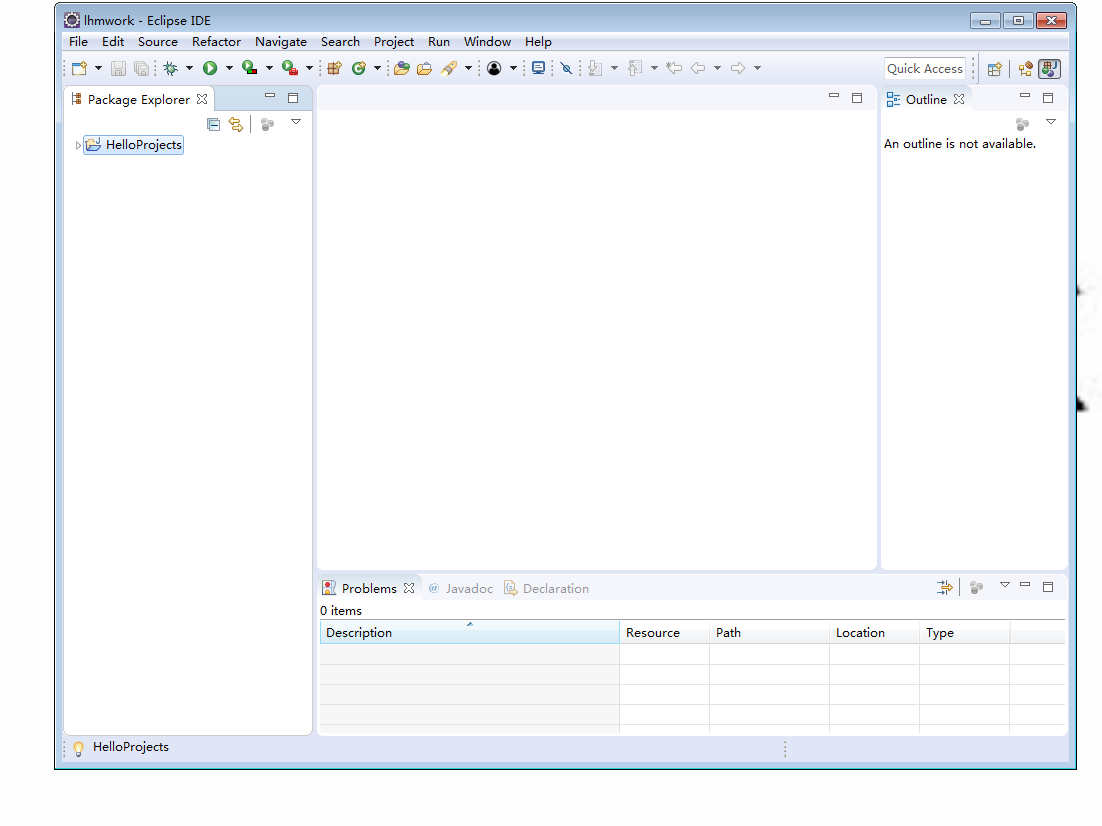Click the New wizard icon
This screenshot has height=826, width=1102.
coord(79,68)
